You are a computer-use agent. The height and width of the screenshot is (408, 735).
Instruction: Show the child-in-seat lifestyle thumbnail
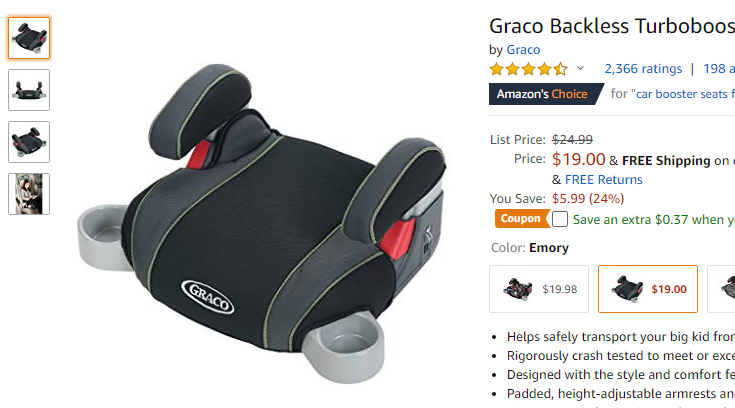[29, 194]
